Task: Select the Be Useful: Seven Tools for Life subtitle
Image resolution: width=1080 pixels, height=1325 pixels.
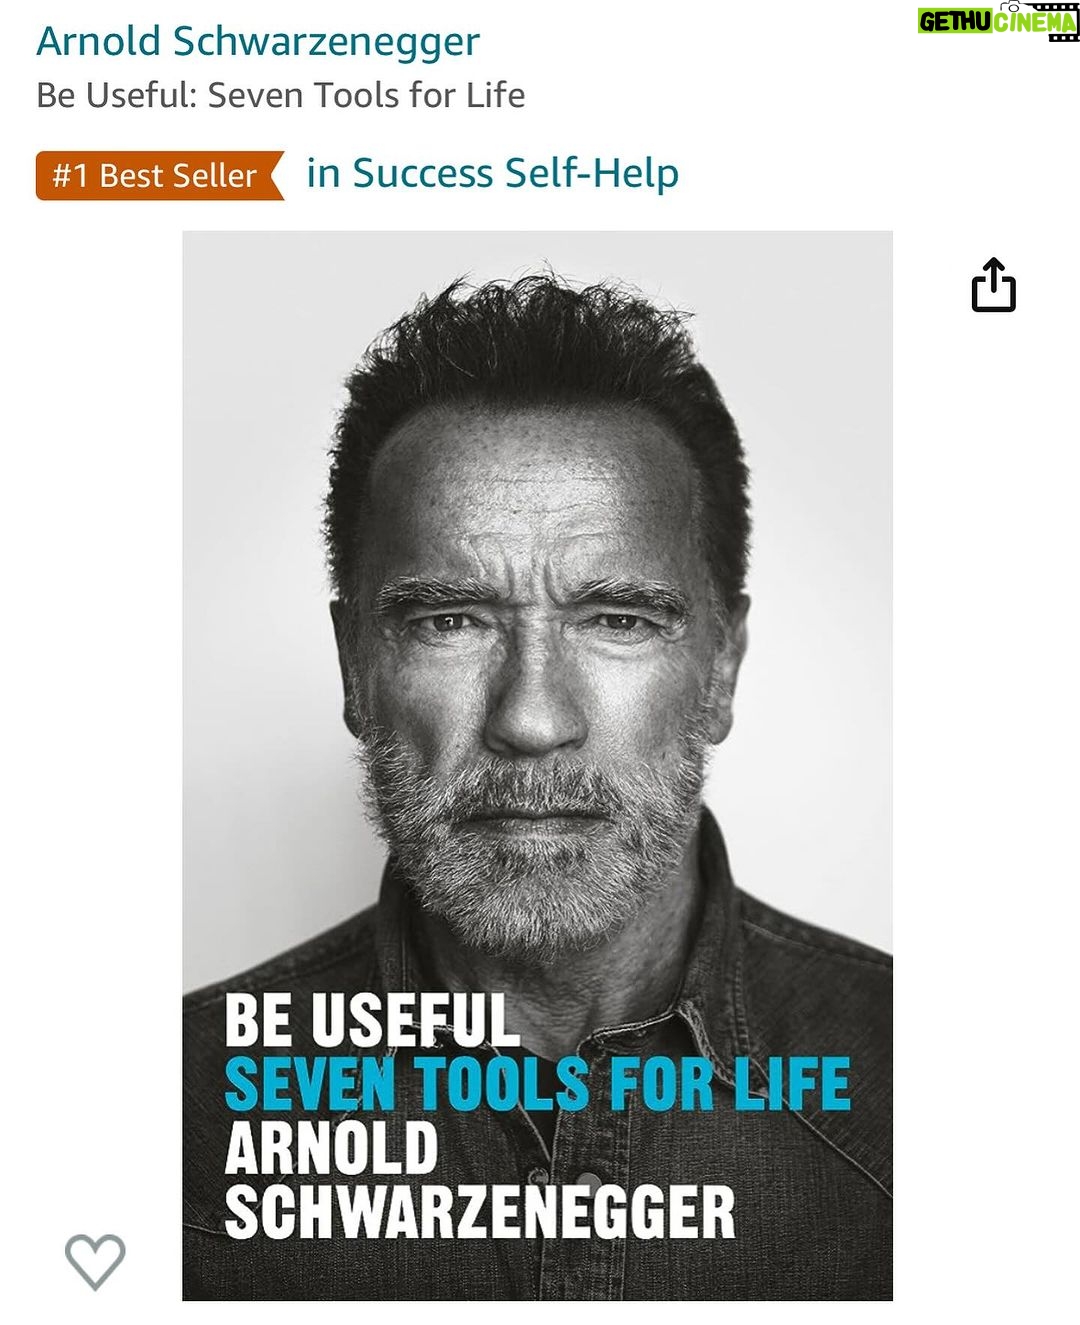Action: pos(281,95)
